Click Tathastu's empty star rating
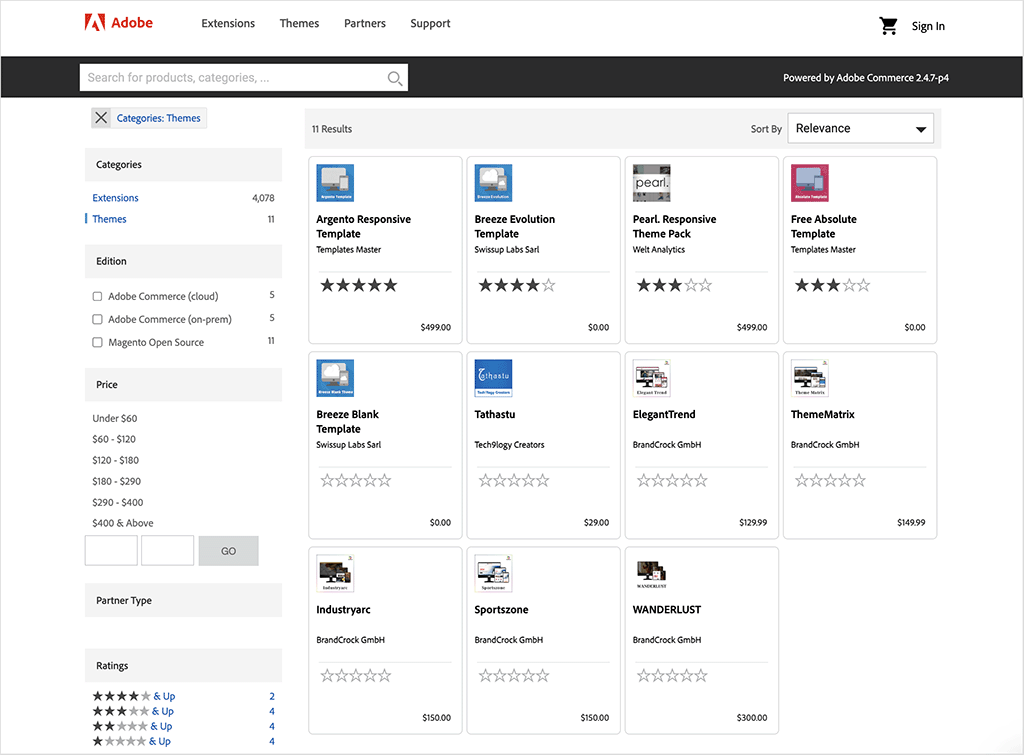Image resolution: width=1024 pixels, height=755 pixels. 514,481
